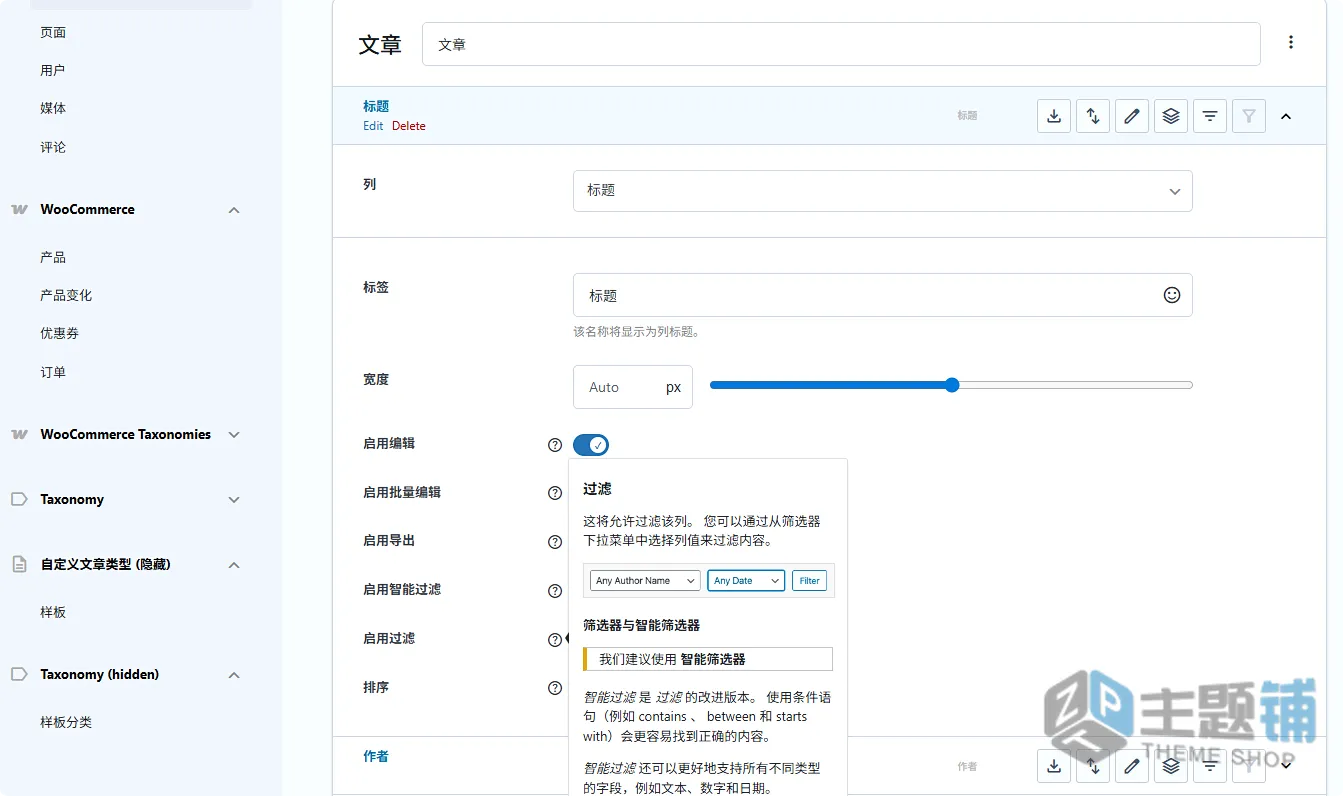Open 产品 under WooCommerce
The height and width of the screenshot is (796, 1343).
pos(53,257)
